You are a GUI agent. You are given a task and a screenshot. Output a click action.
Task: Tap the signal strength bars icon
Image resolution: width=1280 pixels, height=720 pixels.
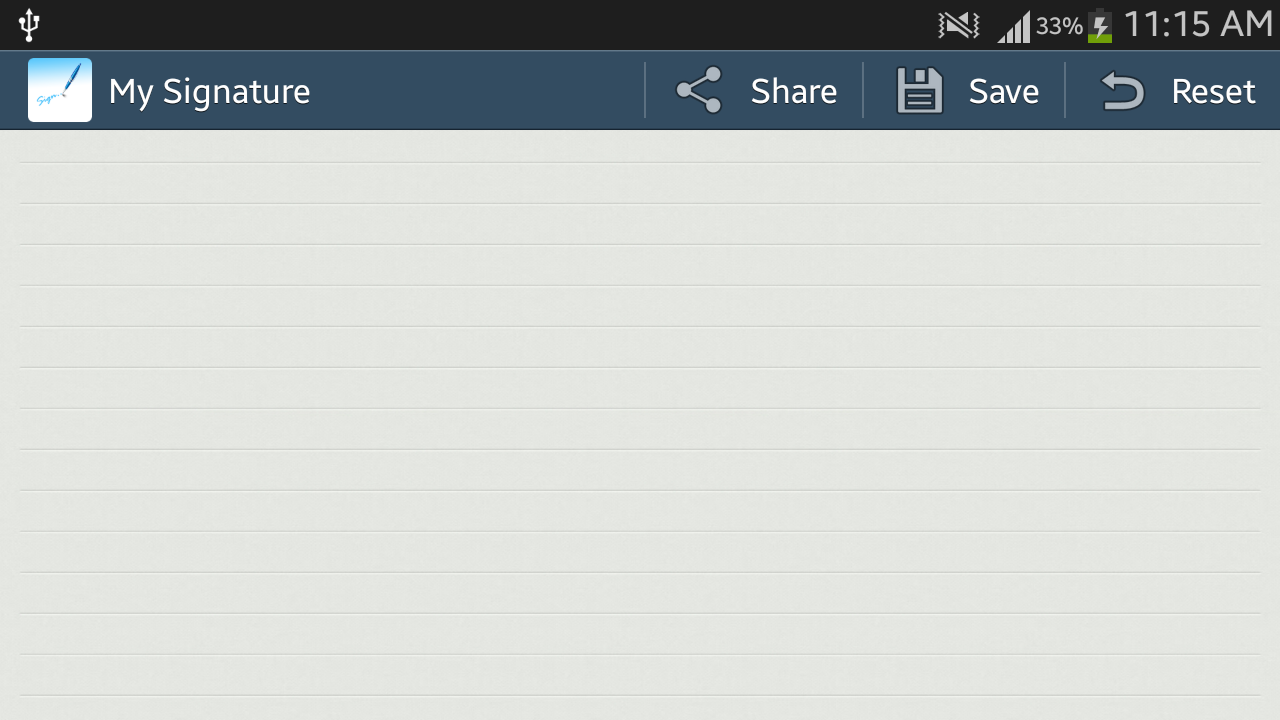1014,27
